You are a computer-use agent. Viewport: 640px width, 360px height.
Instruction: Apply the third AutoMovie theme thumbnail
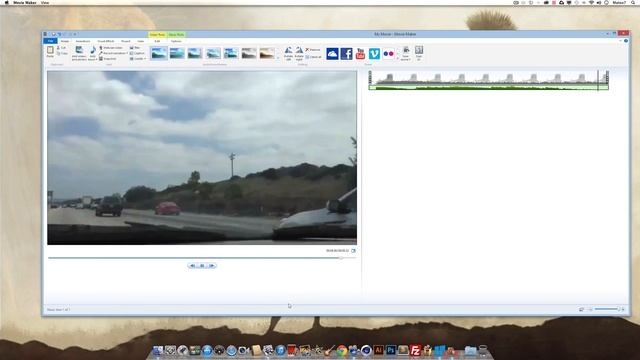[x=195, y=53]
